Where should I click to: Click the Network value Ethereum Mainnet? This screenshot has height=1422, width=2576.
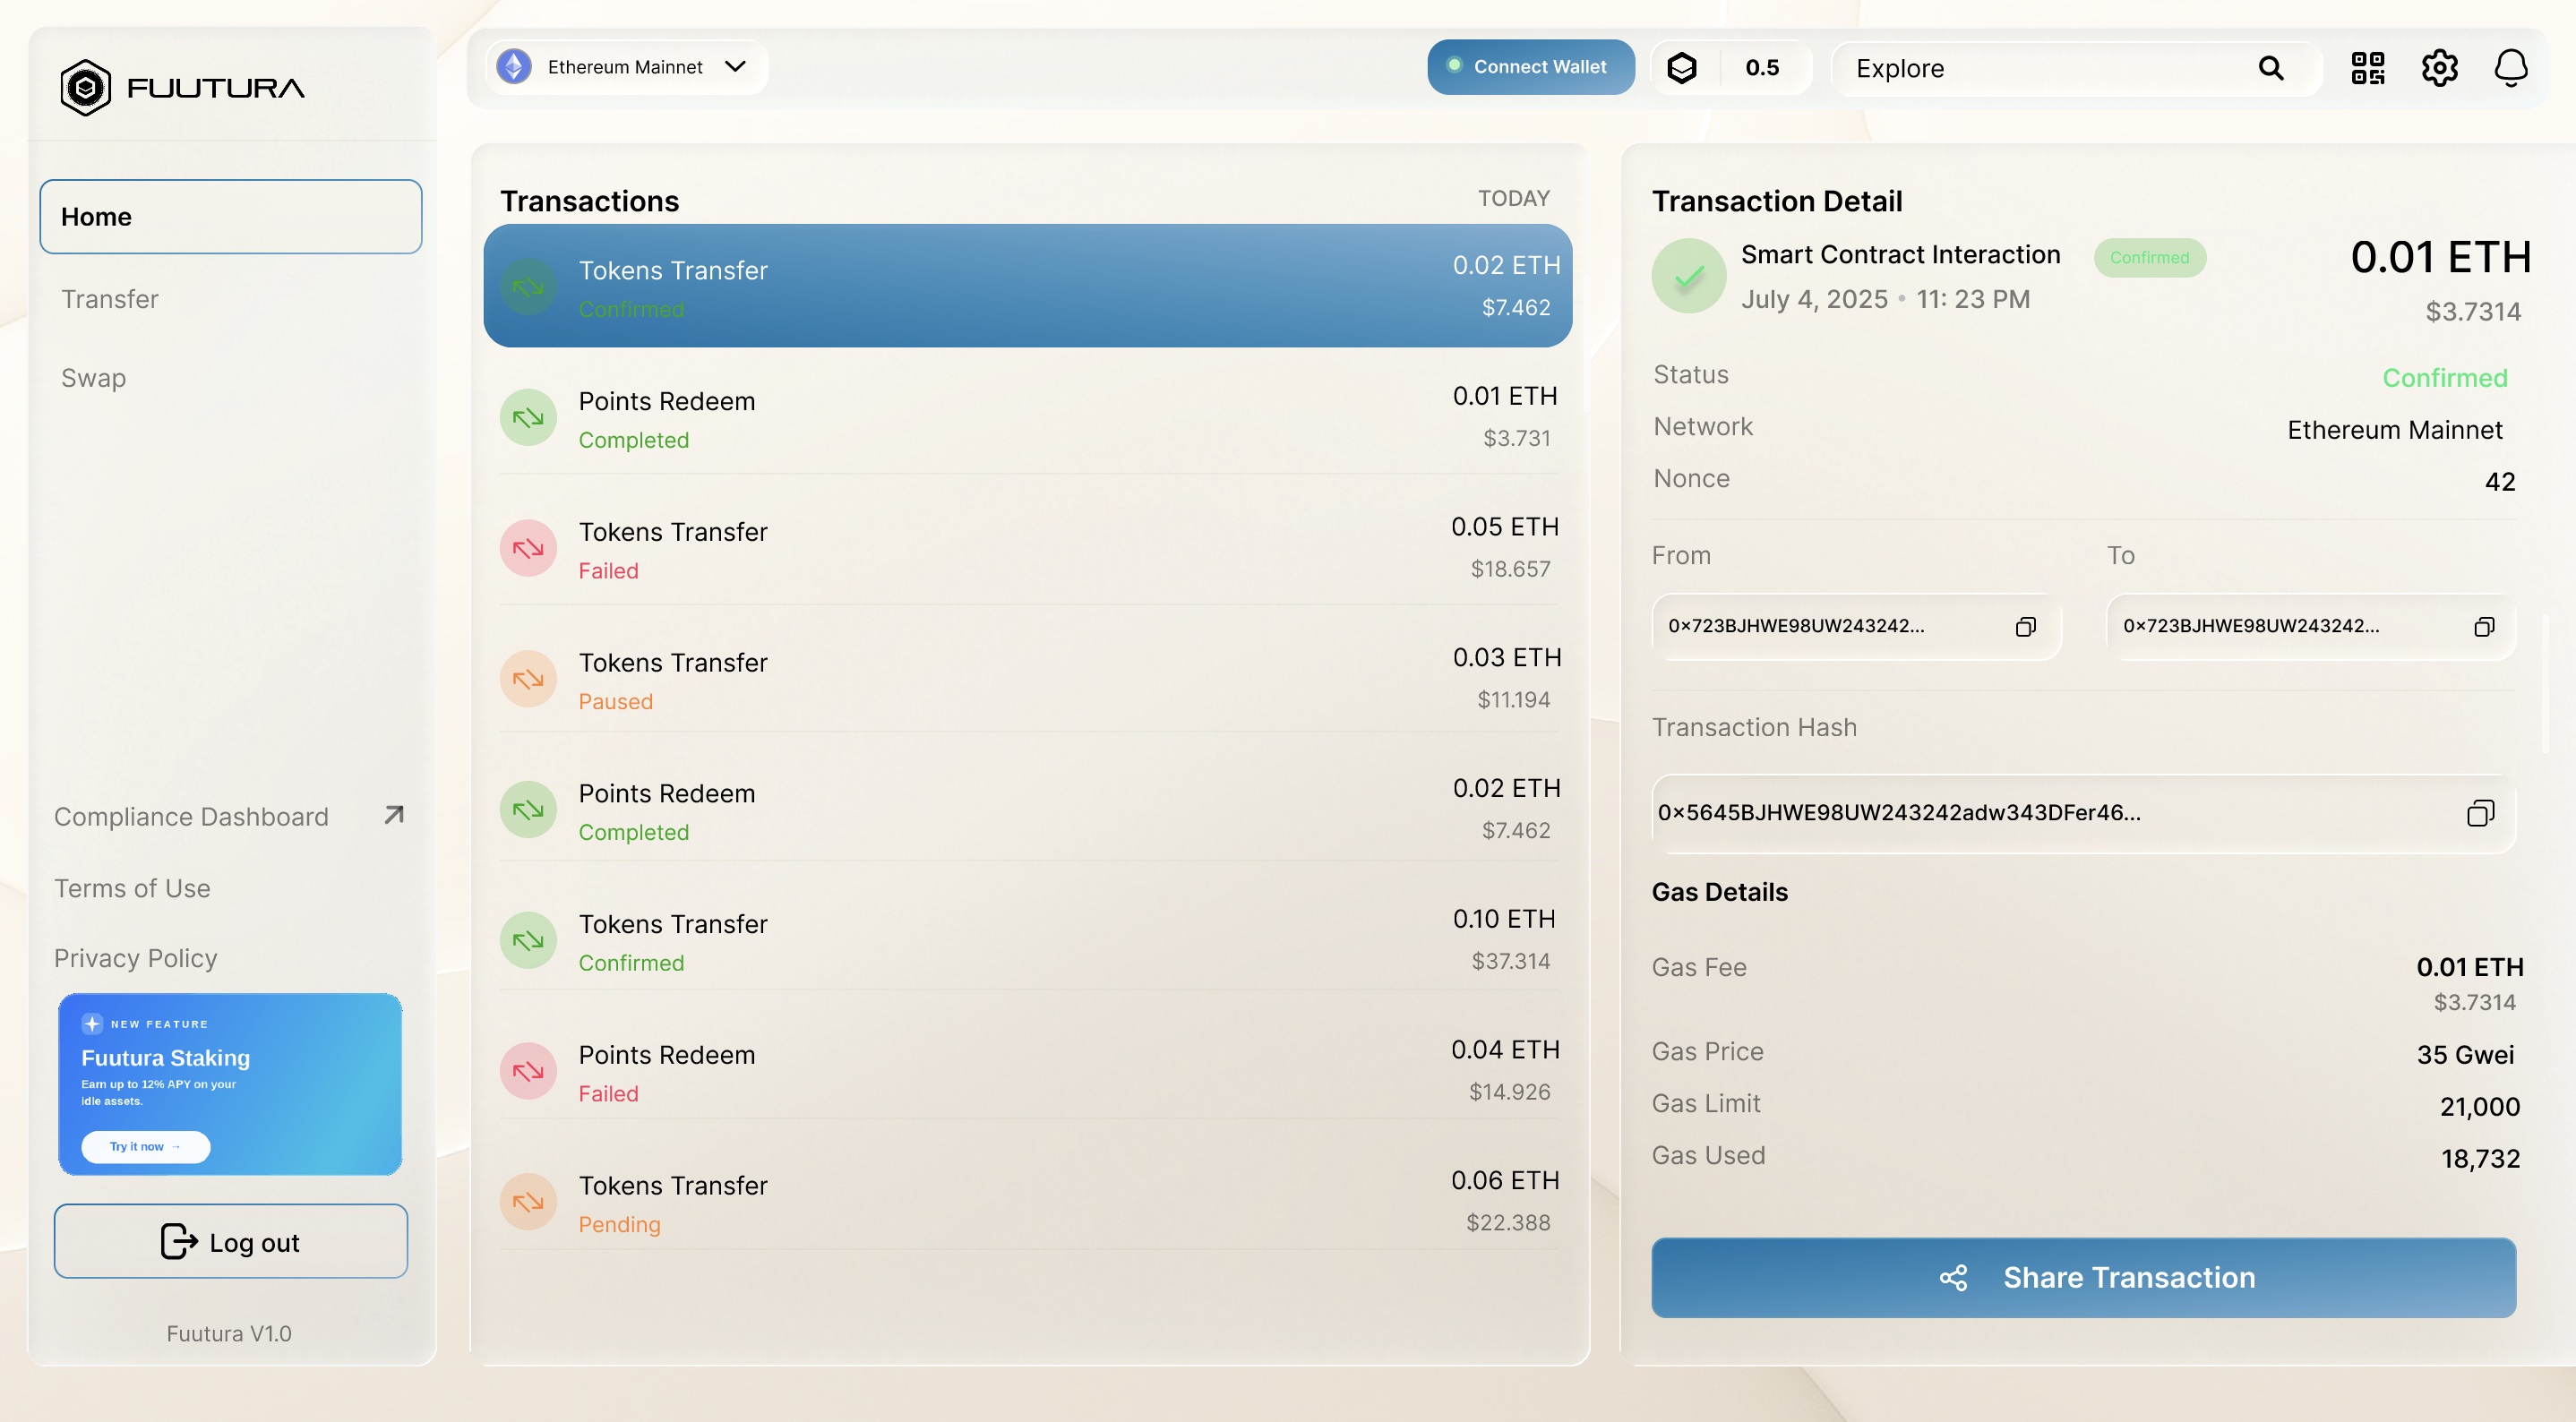point(2394,430)
